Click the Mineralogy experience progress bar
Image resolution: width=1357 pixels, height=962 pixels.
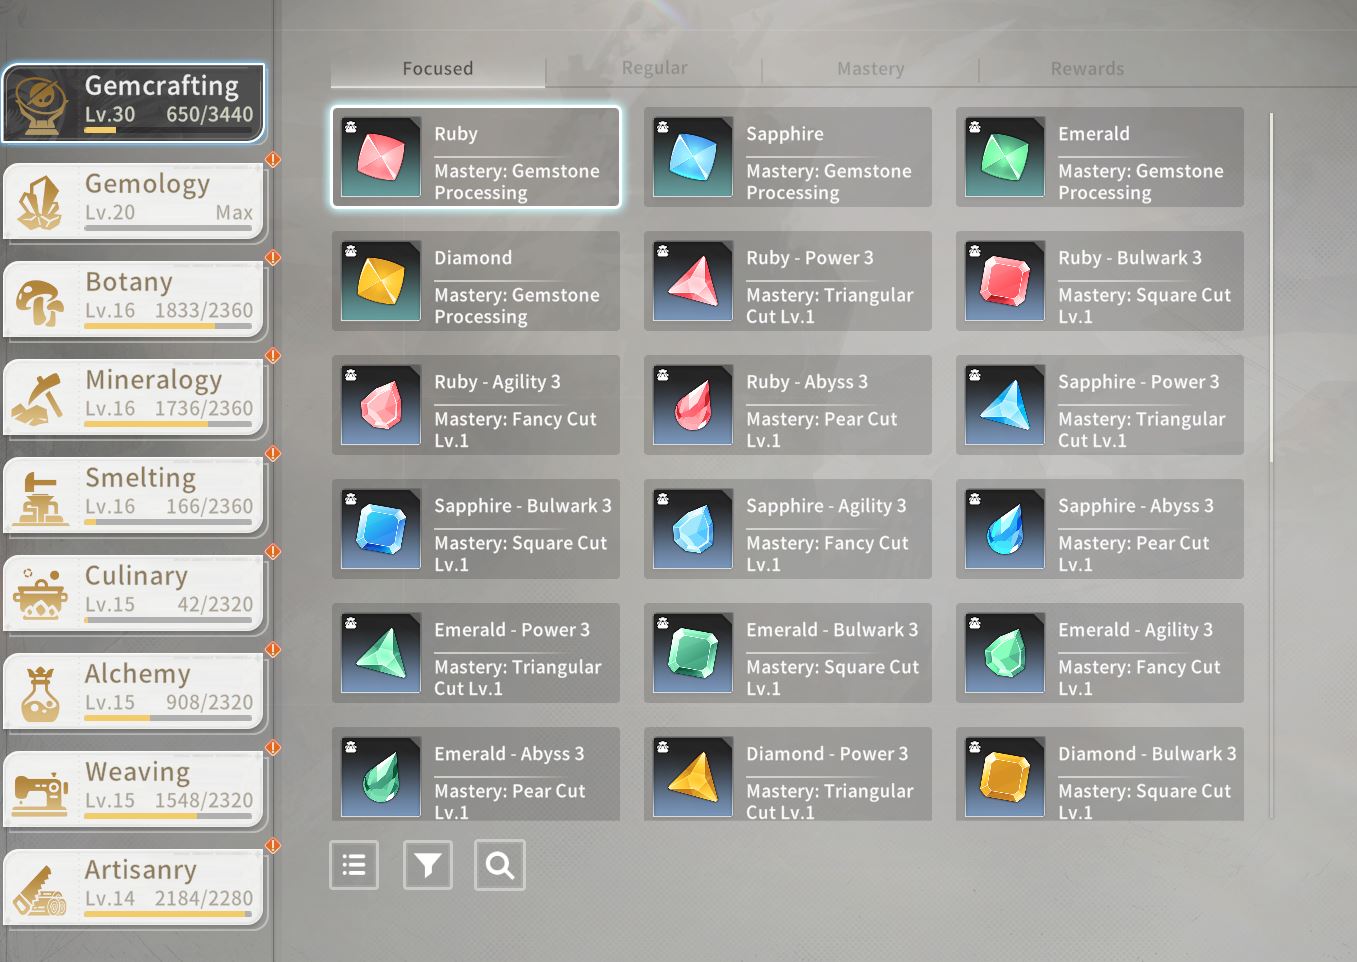coord(168,424)
